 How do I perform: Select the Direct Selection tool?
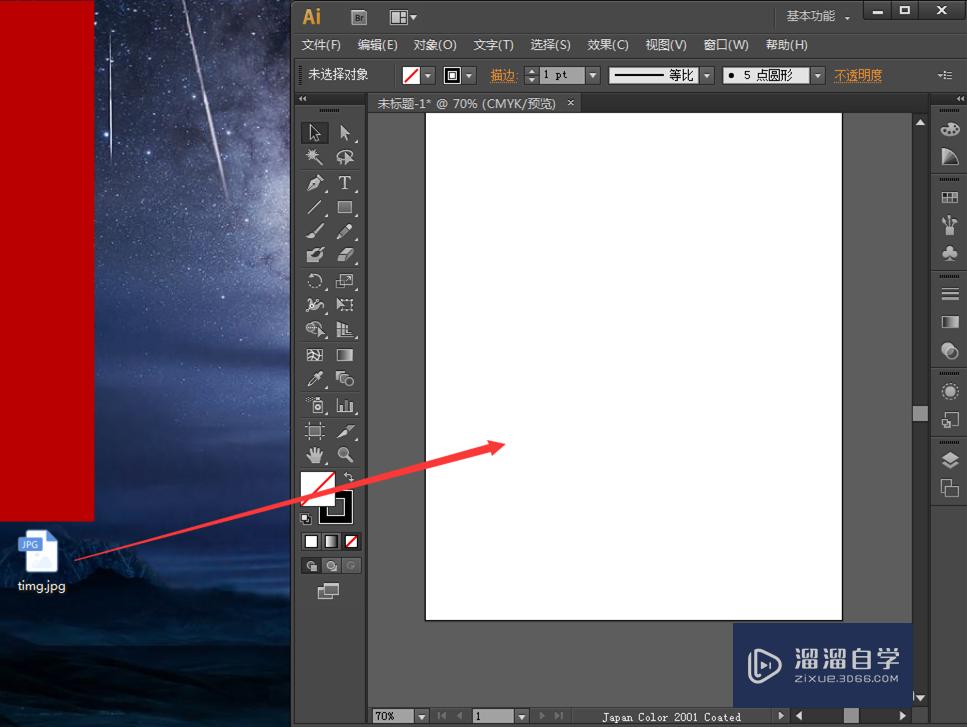[345, 133]
